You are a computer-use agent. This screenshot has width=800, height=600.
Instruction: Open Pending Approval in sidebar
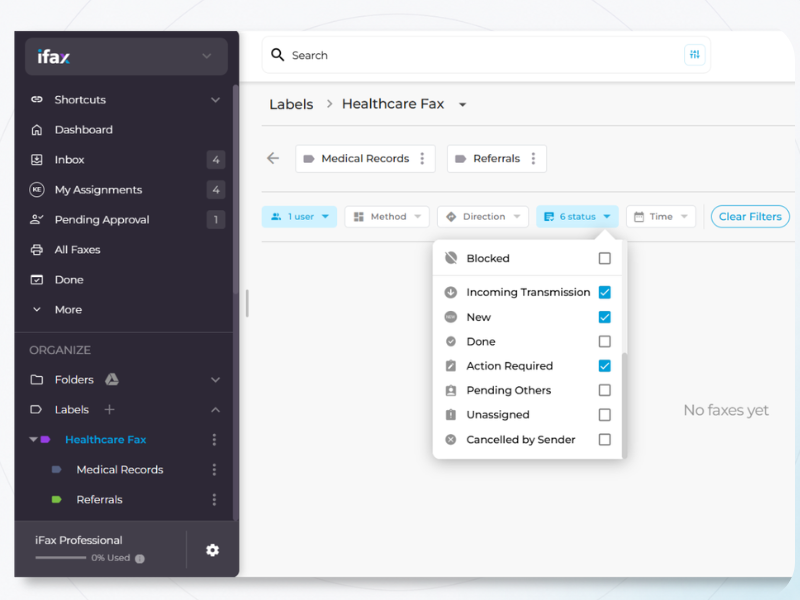102,220
